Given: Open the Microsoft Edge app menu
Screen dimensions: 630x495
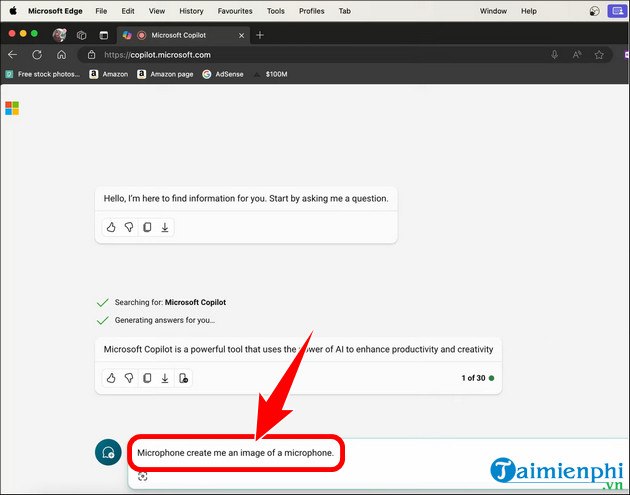Looking at the screenshot, I should pos(55,11).
